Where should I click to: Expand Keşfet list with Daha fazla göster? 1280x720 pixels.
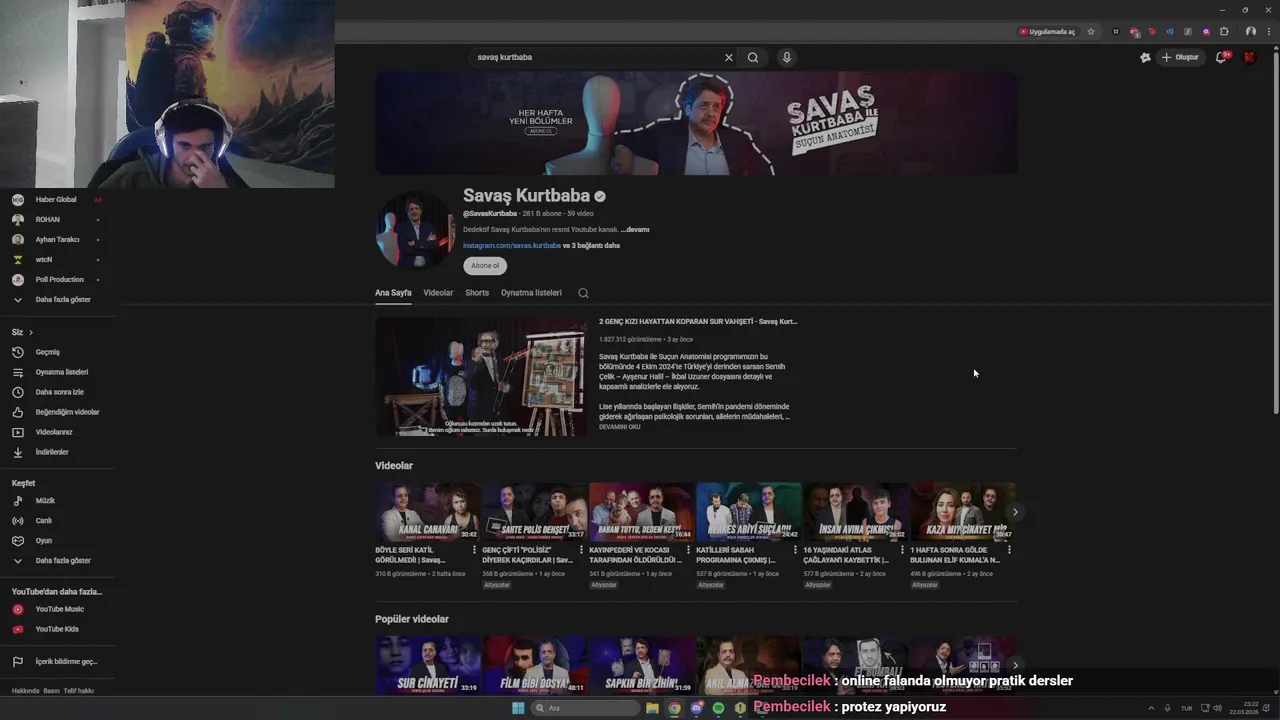coord(56,560)
